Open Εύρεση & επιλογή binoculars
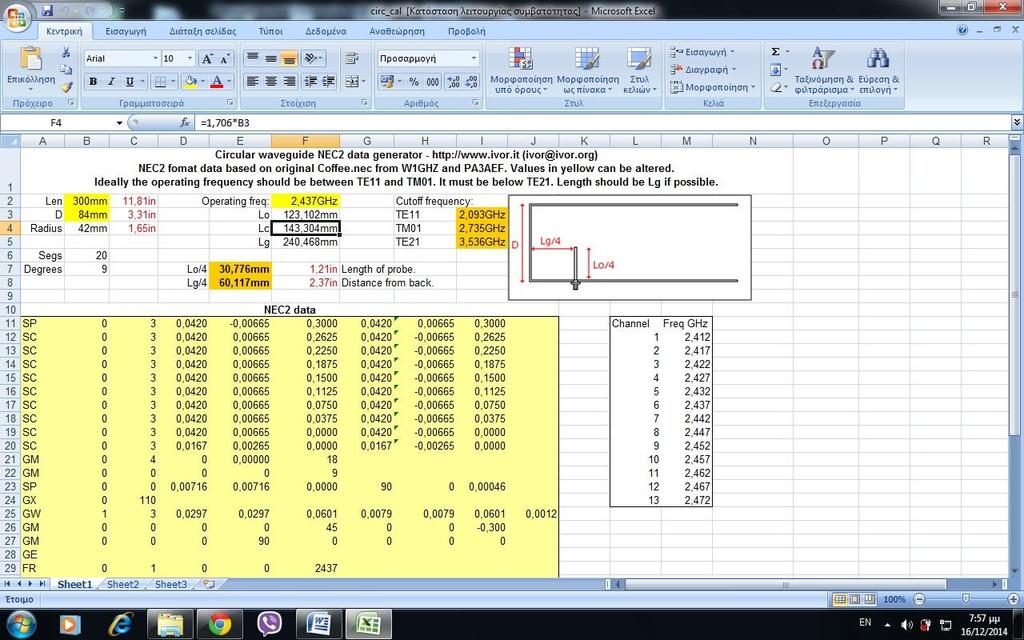 [878, 70]
